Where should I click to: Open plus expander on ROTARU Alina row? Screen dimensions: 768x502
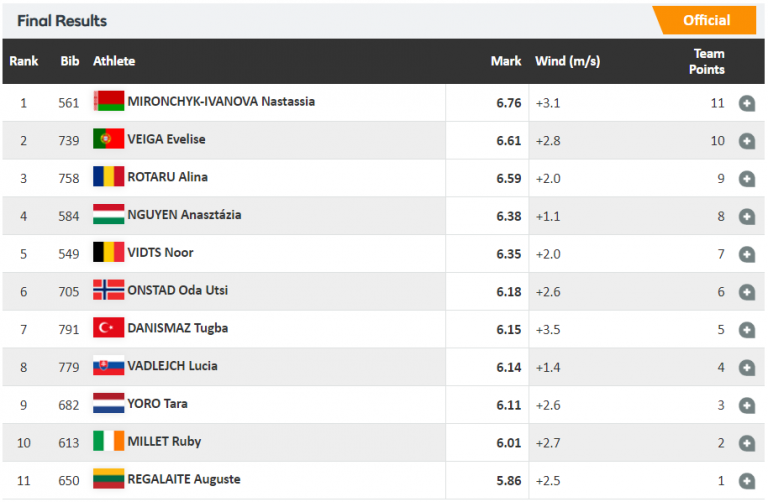[x=746, y=179]
